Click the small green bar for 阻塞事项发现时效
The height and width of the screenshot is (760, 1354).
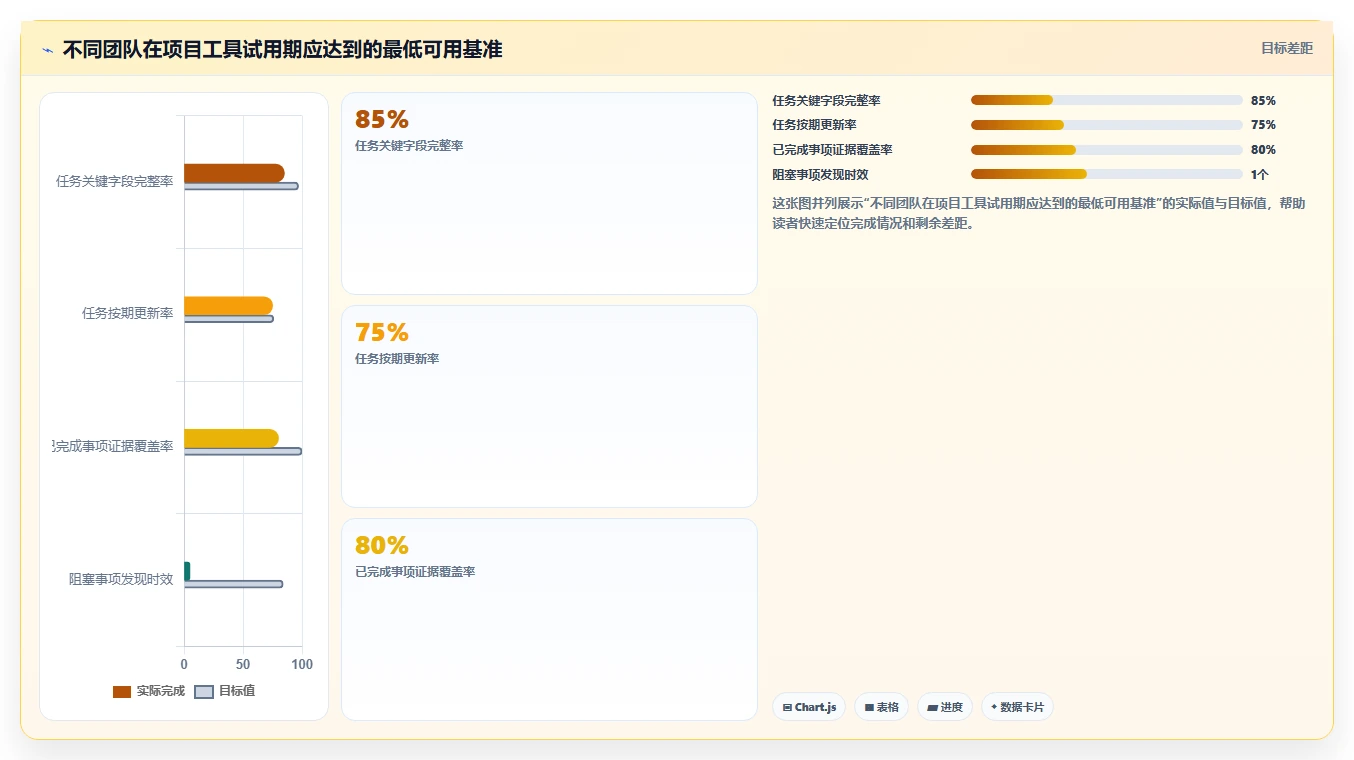pos(187,571)
